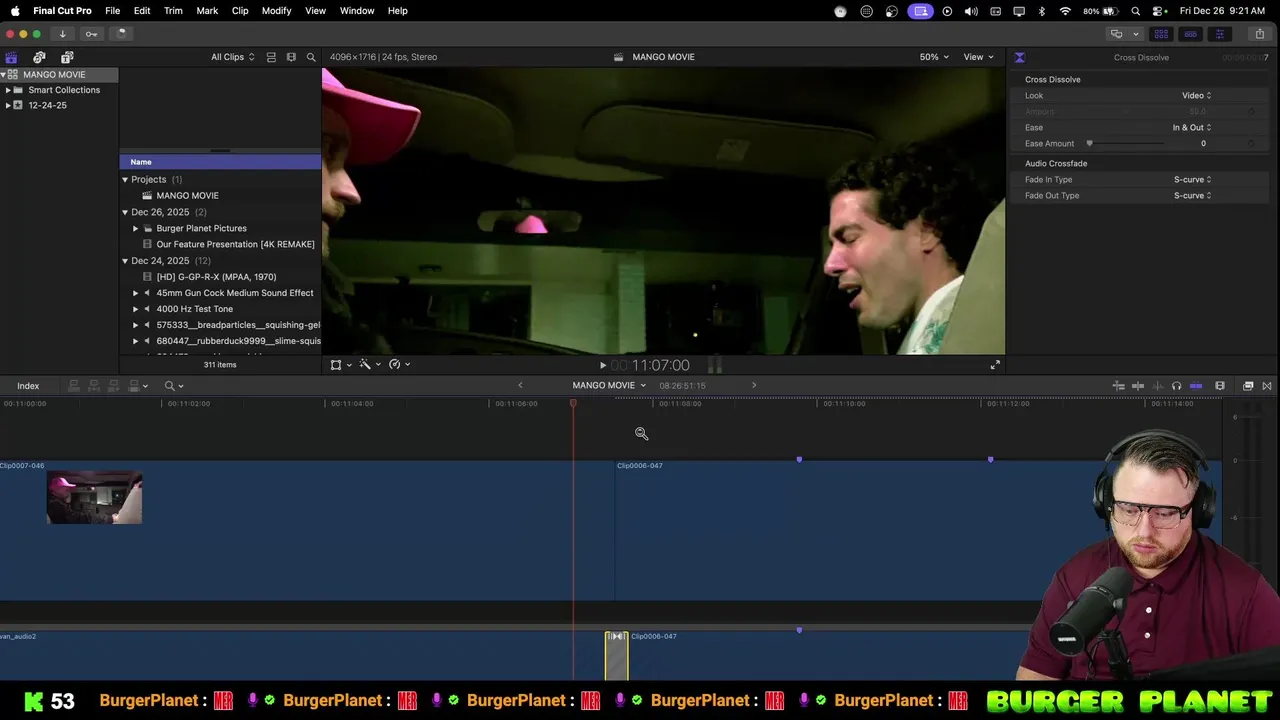Open the retime speedometer dropdown
The height and width of the screenshot is (720, 1280).
[399, 365]
